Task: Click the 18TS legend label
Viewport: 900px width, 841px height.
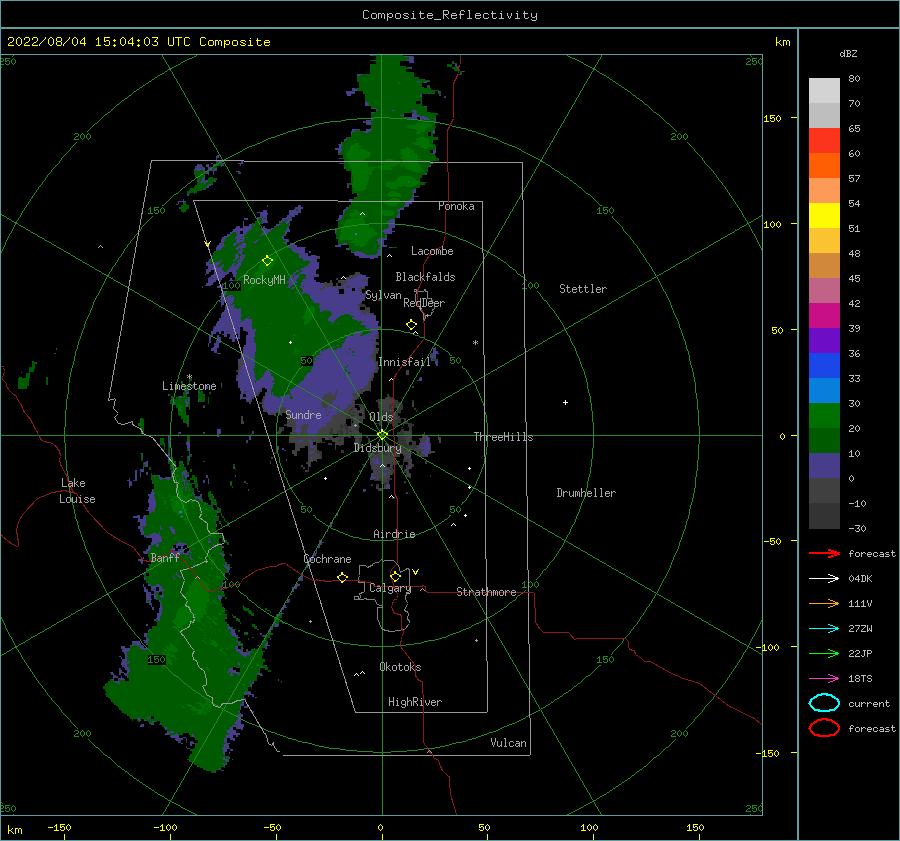Action: click(x=860, y=679)
